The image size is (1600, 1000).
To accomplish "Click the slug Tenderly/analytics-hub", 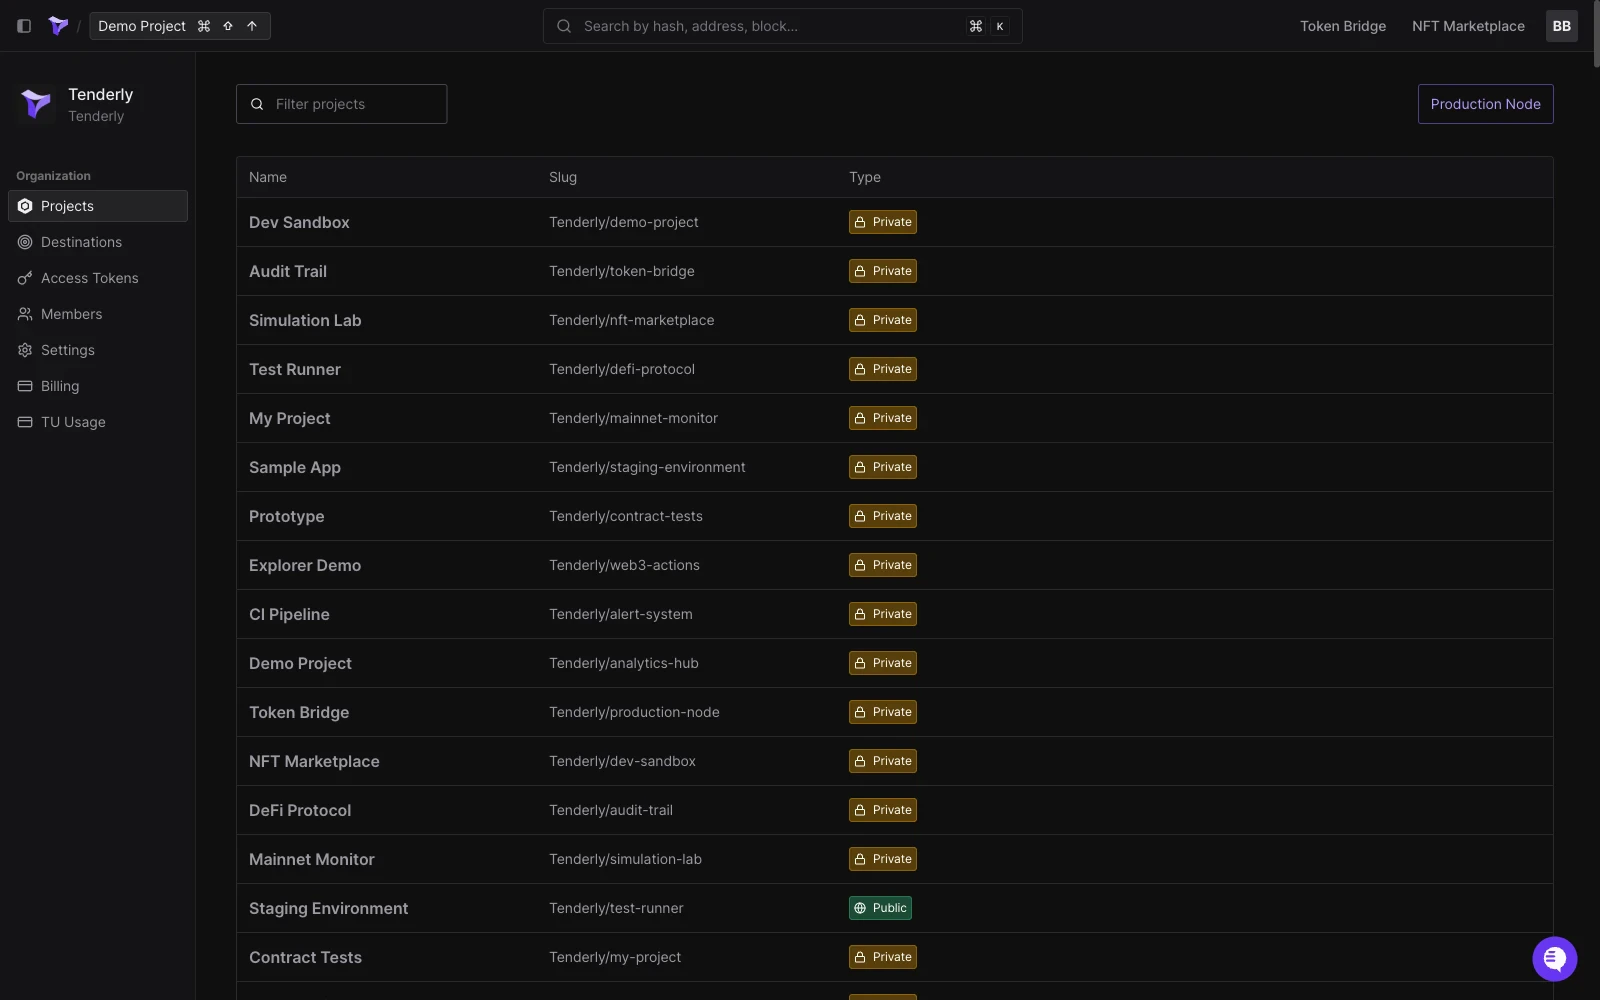I will [x=624, y=663].
